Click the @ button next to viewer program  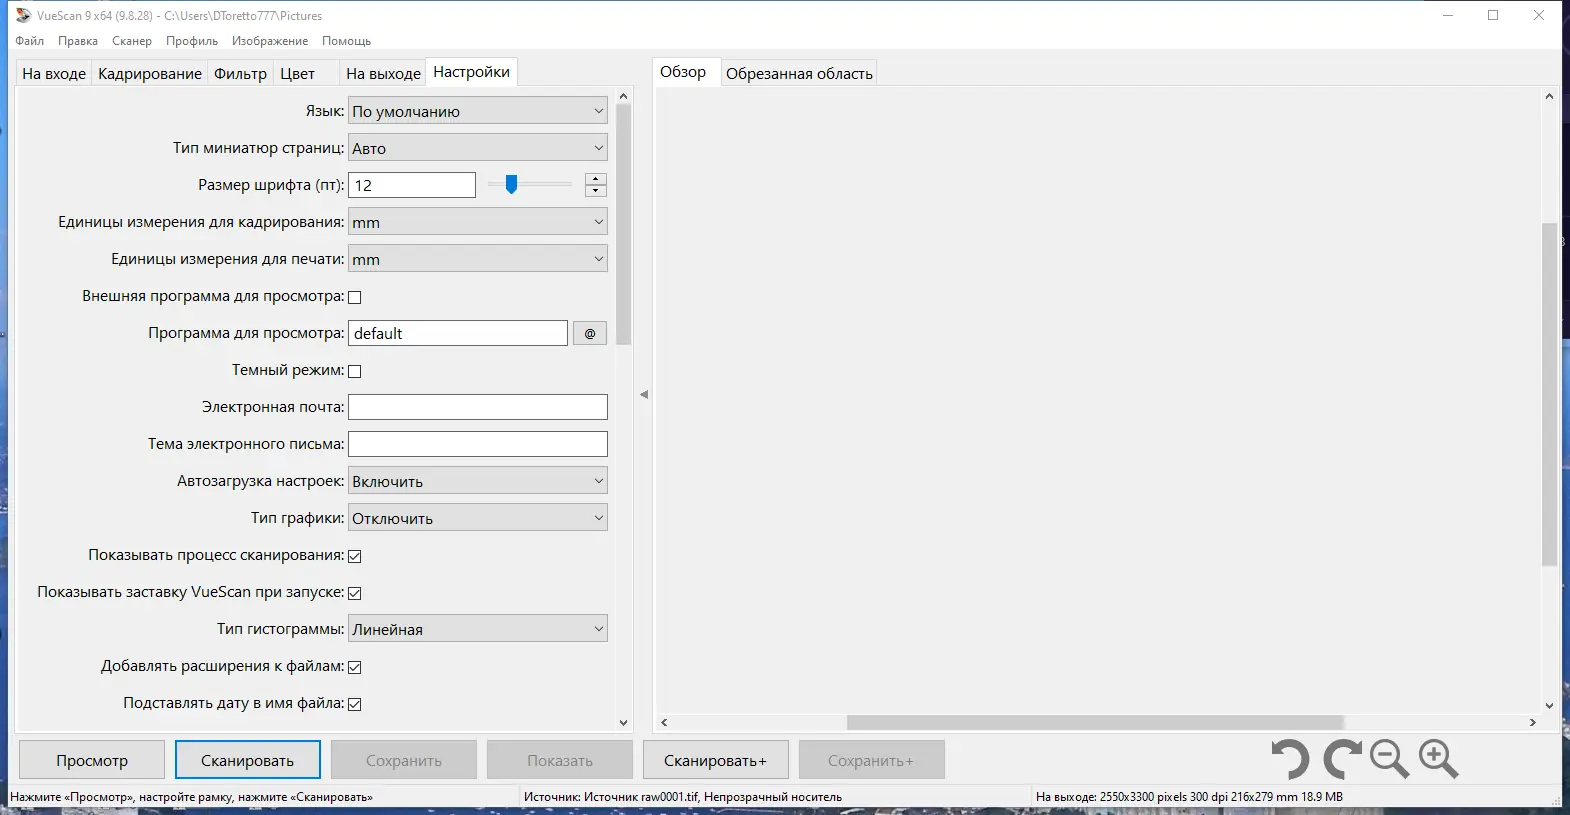tap(590, 333)
